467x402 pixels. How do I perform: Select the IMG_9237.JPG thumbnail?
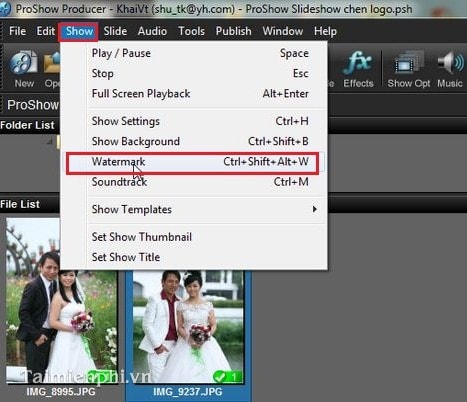pos(188,326)
